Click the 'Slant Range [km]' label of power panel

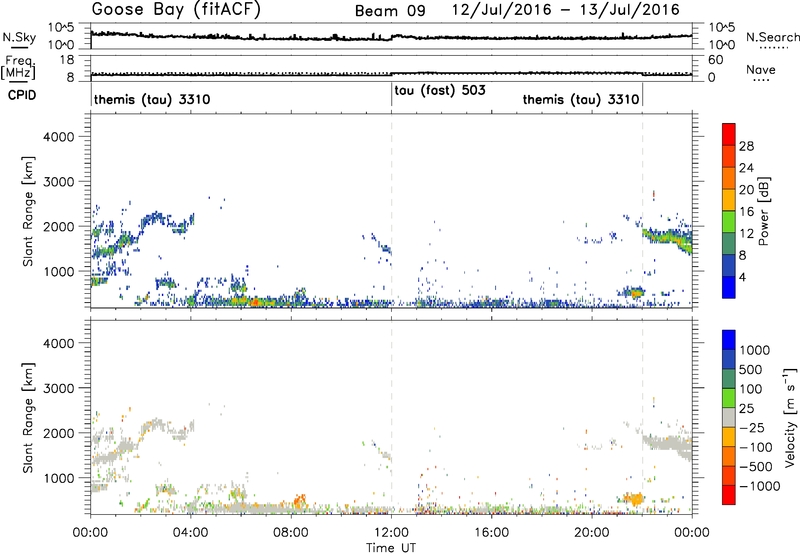[x=28, y=211]
